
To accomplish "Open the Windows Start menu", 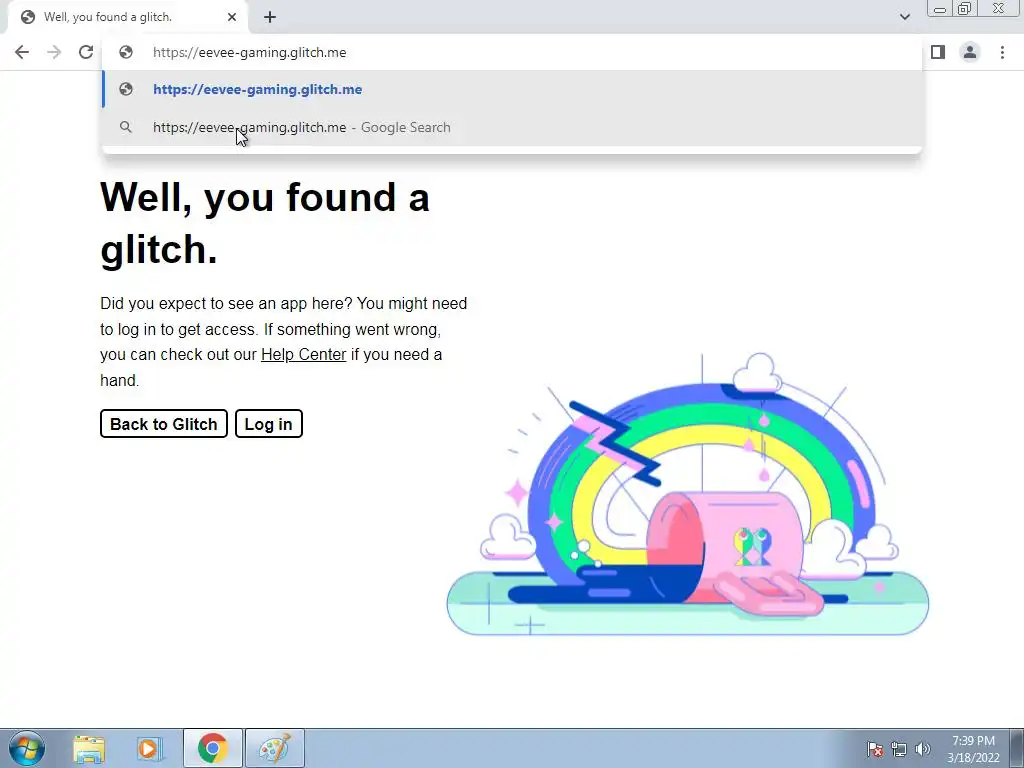I will pyautogui.click(x=27, y=748).
